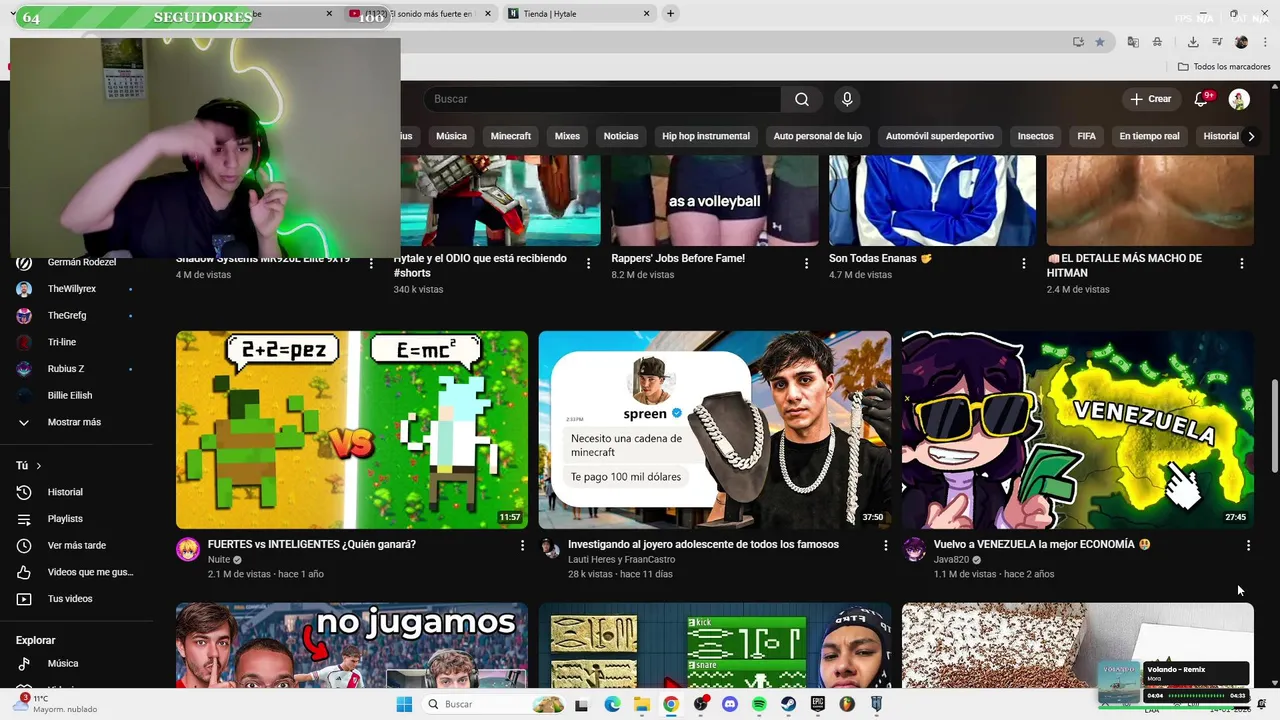The image size is (1280, 720).
Task: Activate voice search microphone icon
Action: 847,99
